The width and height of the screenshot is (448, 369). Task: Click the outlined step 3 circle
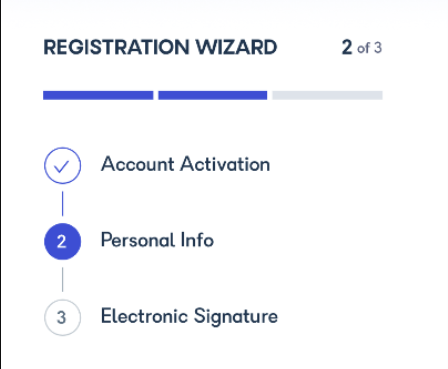click(x=62, y=317)
